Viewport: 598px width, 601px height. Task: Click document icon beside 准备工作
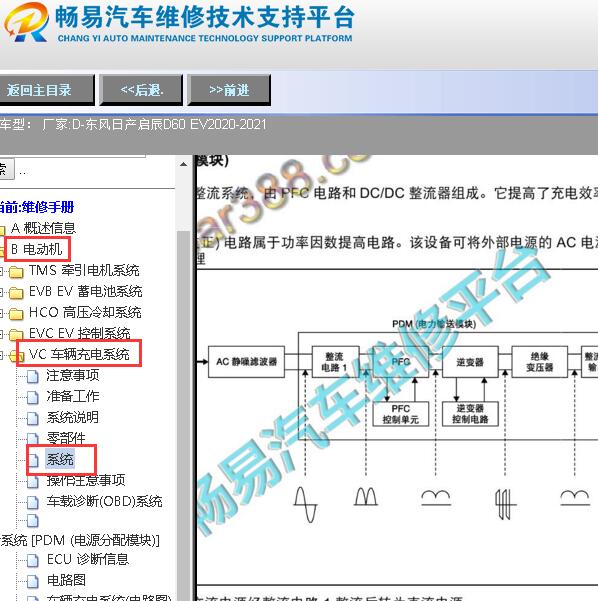(33, 397)
